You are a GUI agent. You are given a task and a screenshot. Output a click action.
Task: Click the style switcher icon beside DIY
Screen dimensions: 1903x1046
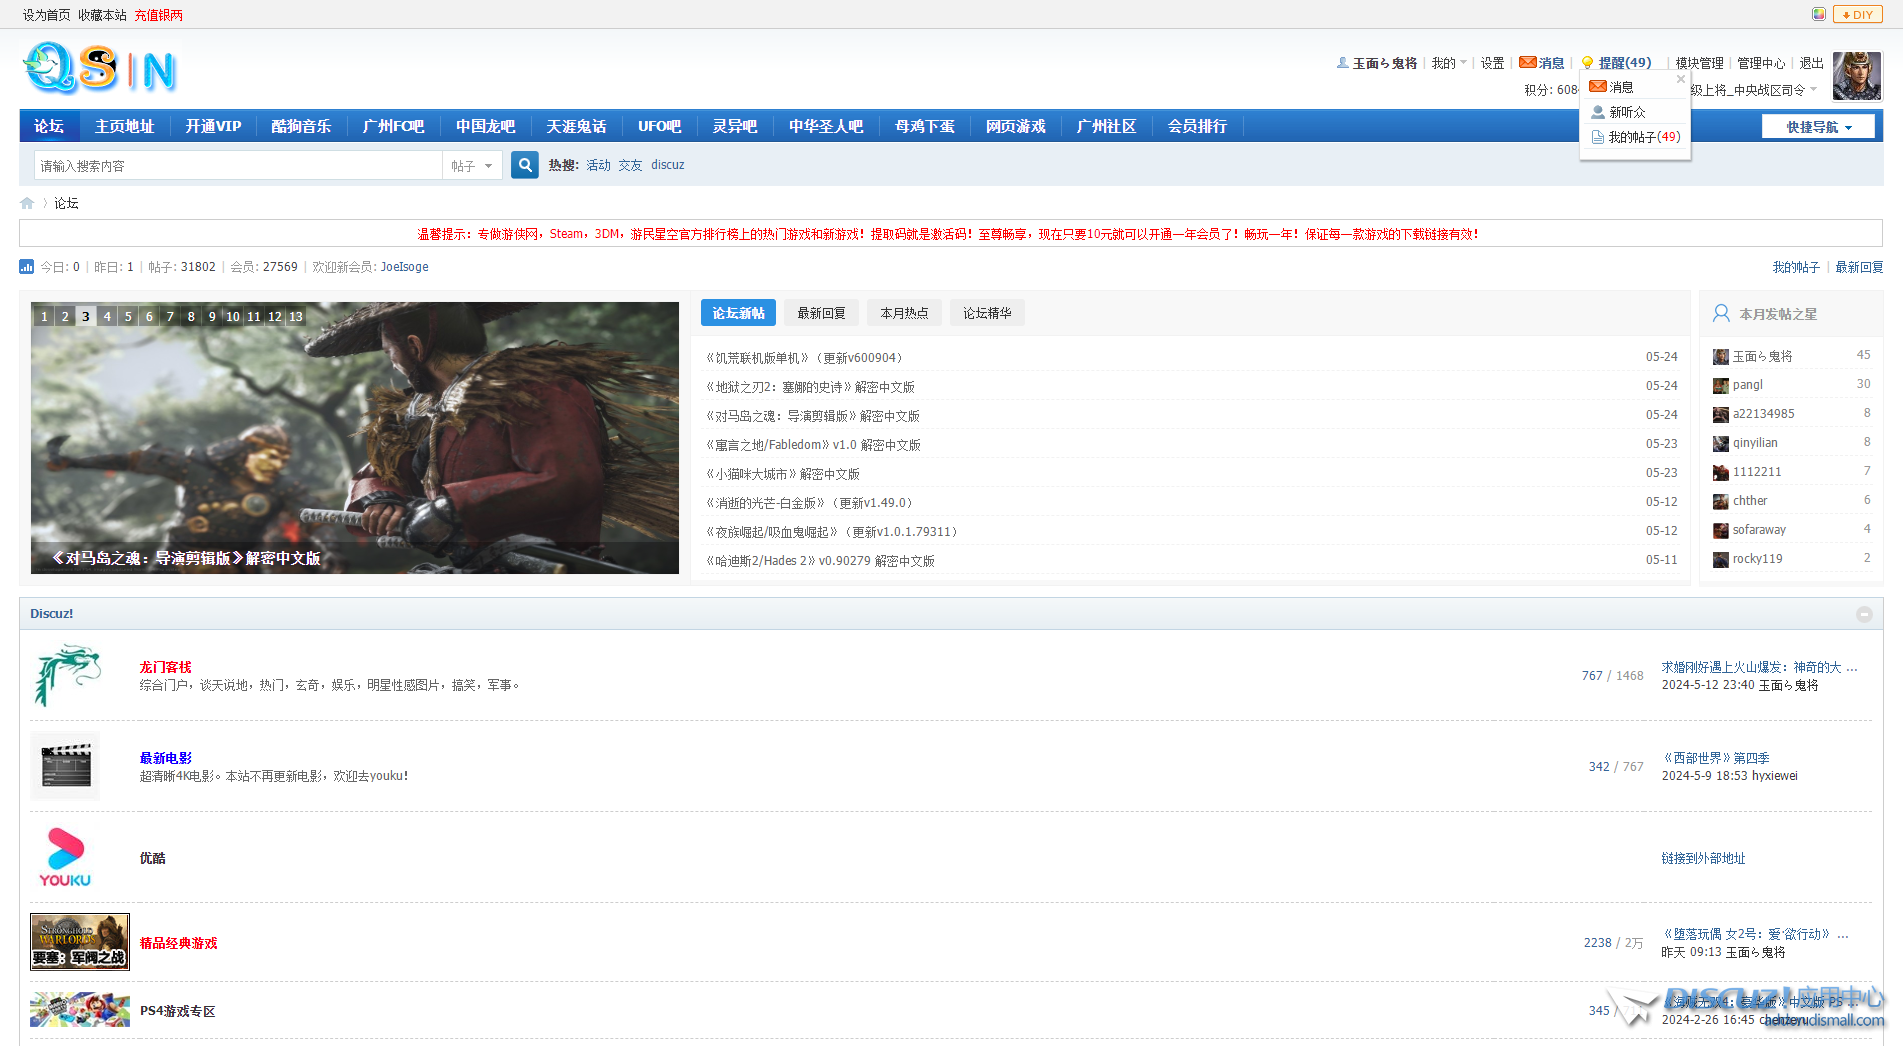click(x=1818, y=14)
